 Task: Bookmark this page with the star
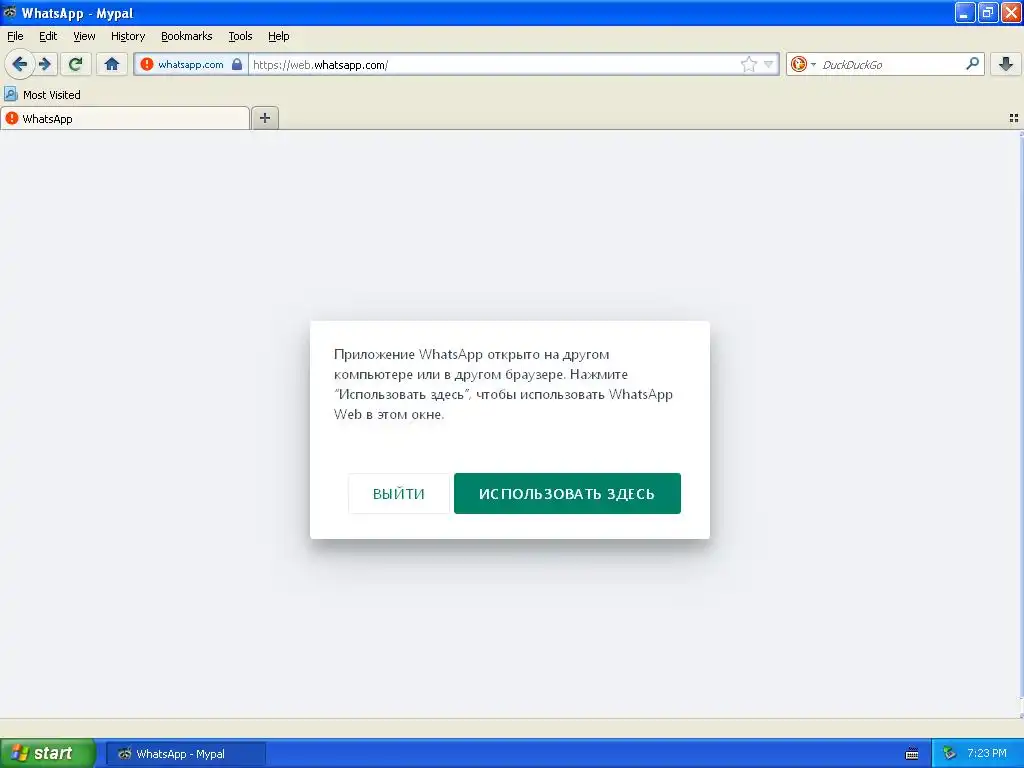point(748,64)
